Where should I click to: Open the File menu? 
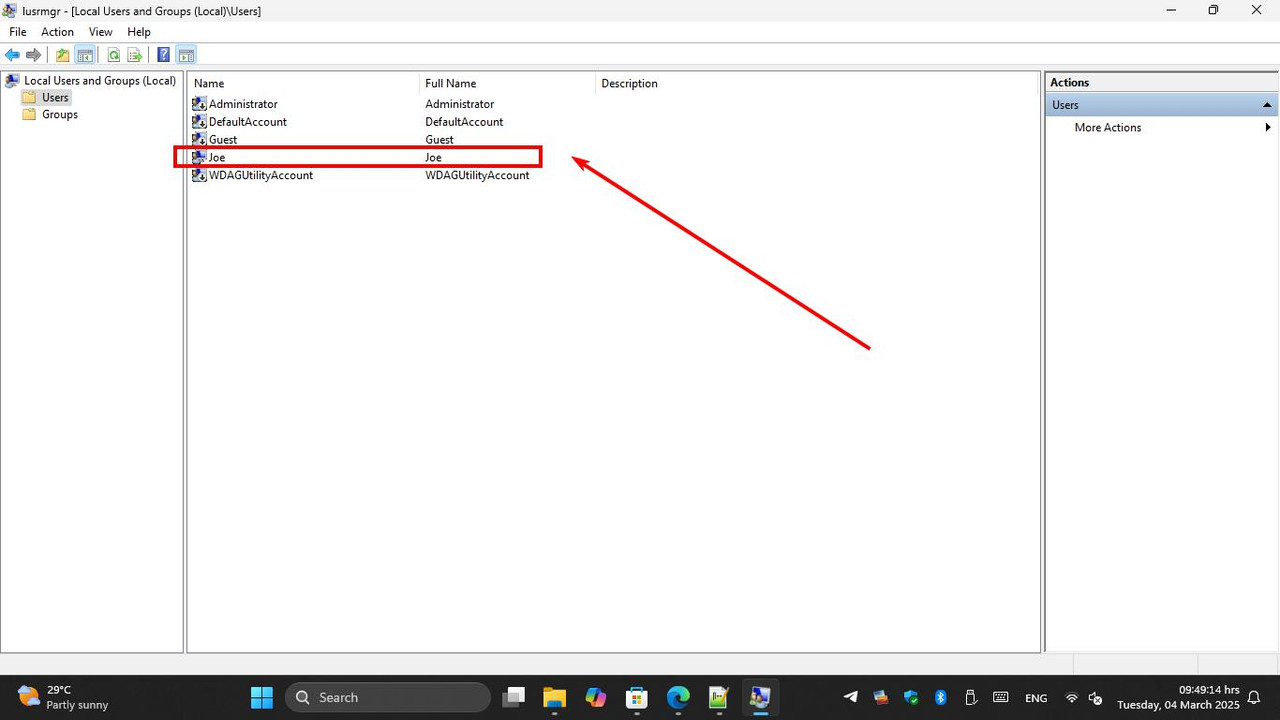click(x=18, y=32)
